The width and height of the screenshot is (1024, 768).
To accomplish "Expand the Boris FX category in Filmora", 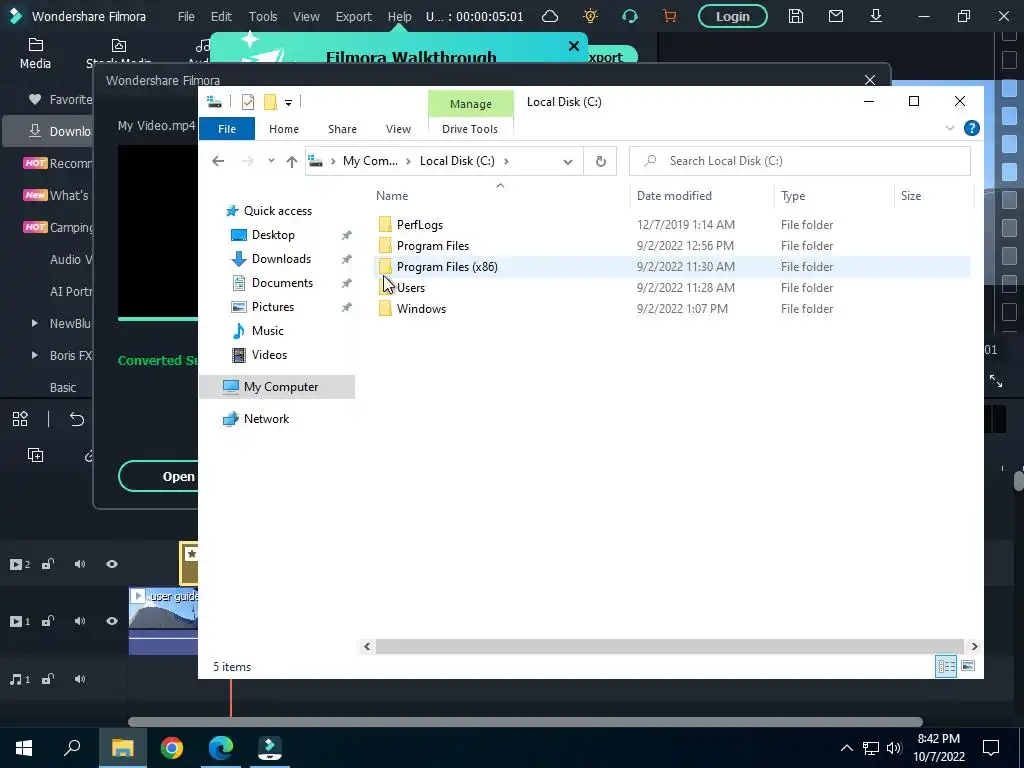I will [35, 355].
